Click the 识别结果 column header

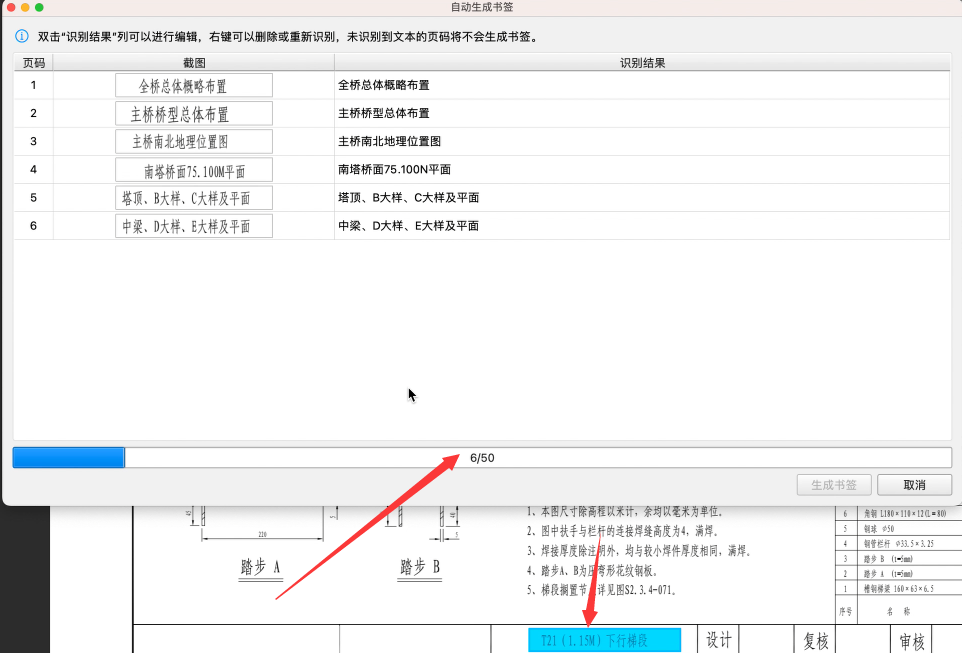click(x=642, y=63)
